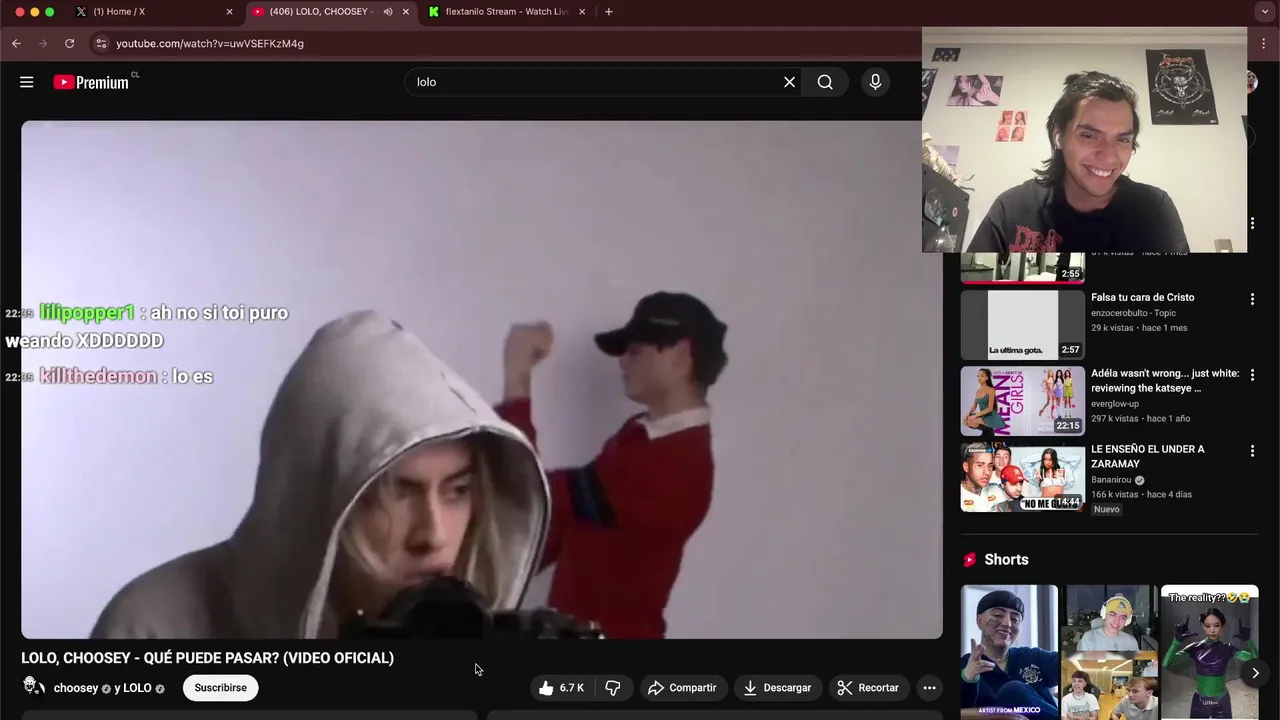Close the flextanilo Stream tab
Image resolution: width=1280 pixels, height=720 pixels.
point(582,12)
